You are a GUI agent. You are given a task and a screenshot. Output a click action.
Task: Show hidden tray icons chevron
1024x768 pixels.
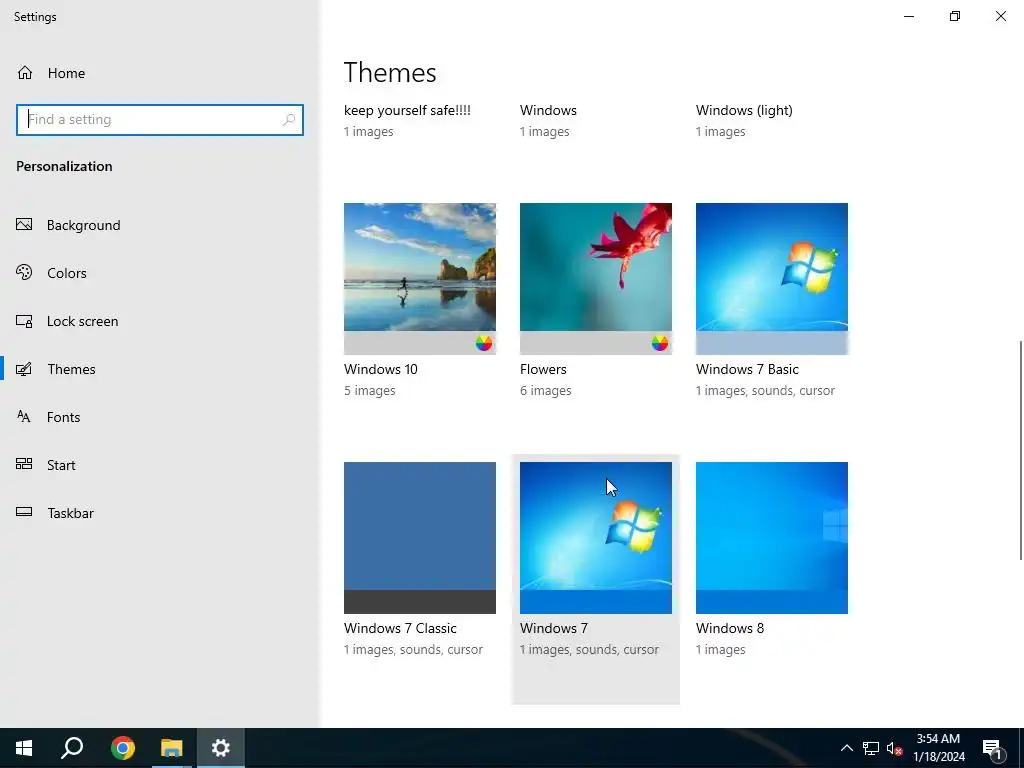[846, 748]
